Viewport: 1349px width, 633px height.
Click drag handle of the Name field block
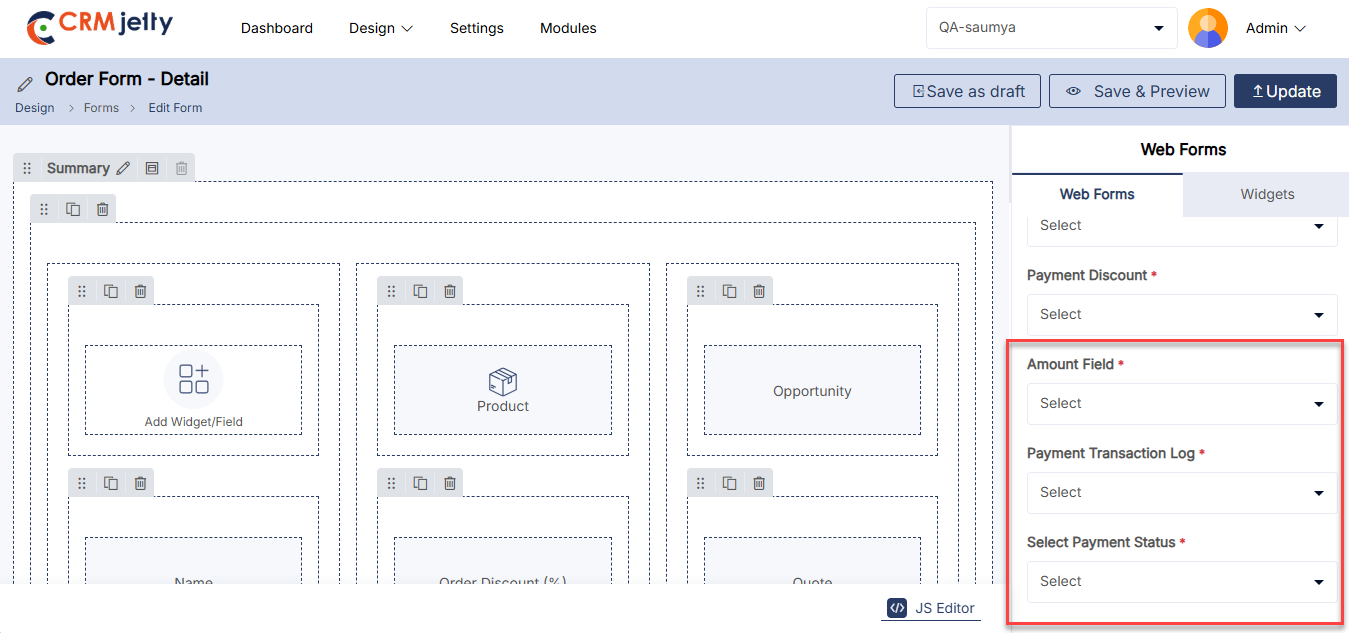pyautogui.click(x=82, y=483)
